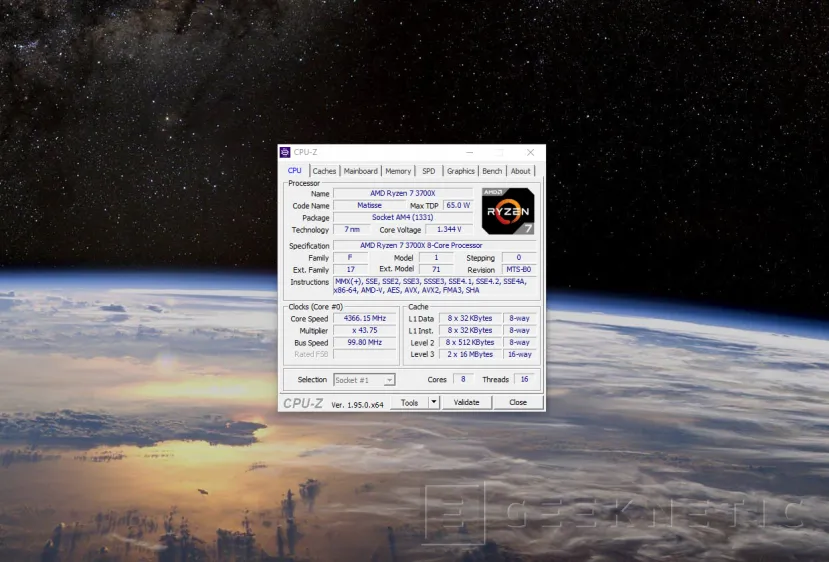Click the Technology value 7 nm
This screenshot has height=562, width=829.
[x=352, y=229]
